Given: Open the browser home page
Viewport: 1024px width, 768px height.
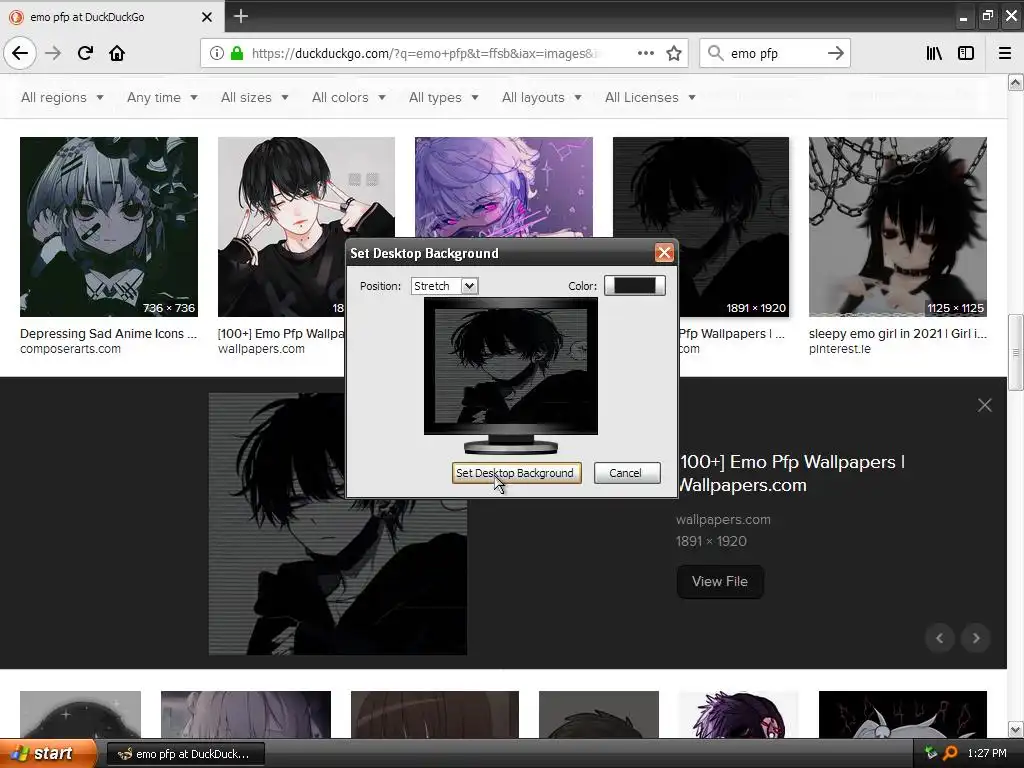Looking at the screenshot, I should (117, 53).
